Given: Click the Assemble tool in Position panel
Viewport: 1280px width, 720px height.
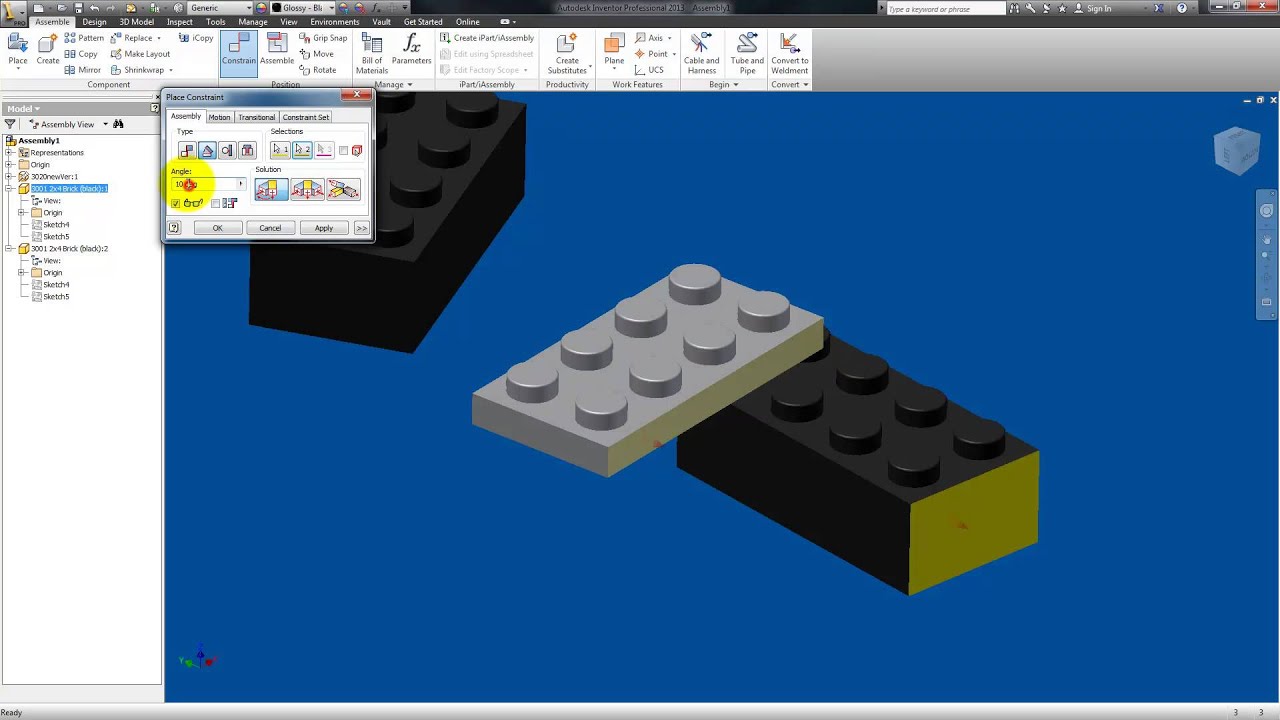Looking at the screenshot, I should point(277,50).
